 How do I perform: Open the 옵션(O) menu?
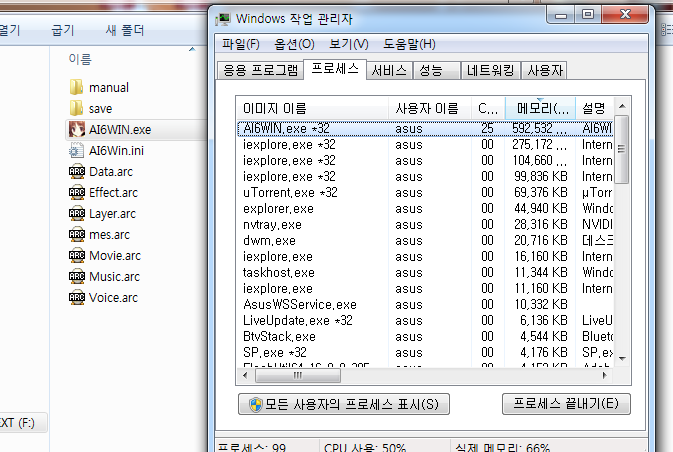(293, 44)
